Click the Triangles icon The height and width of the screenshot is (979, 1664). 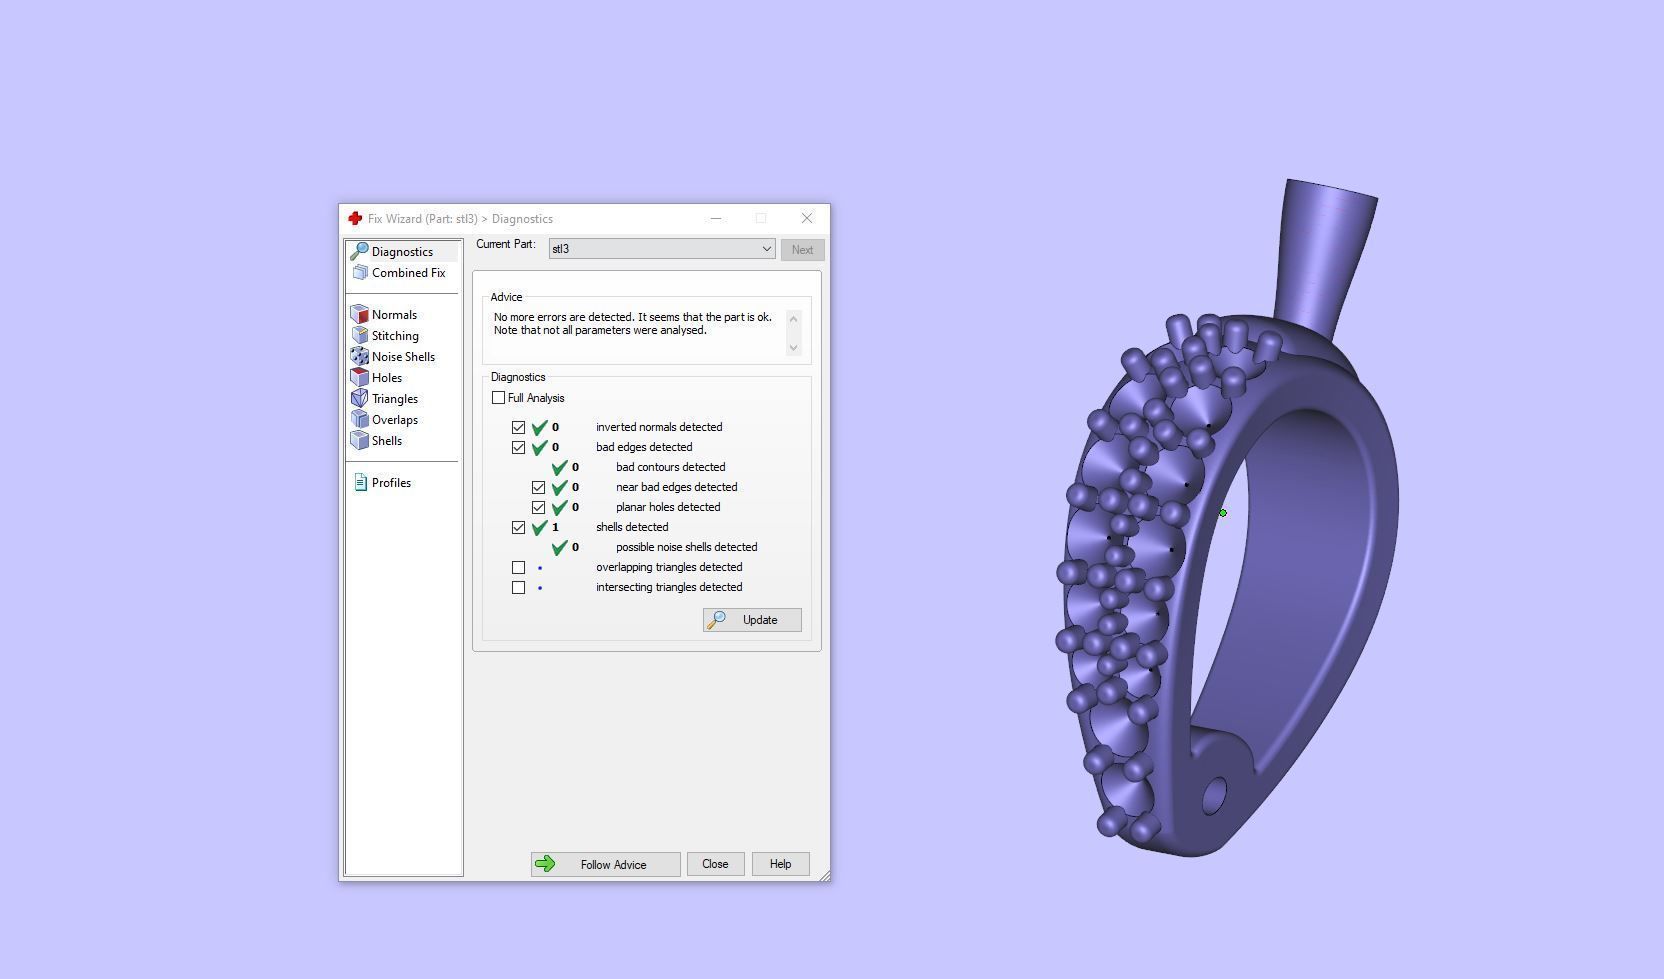tap(360, 398)
